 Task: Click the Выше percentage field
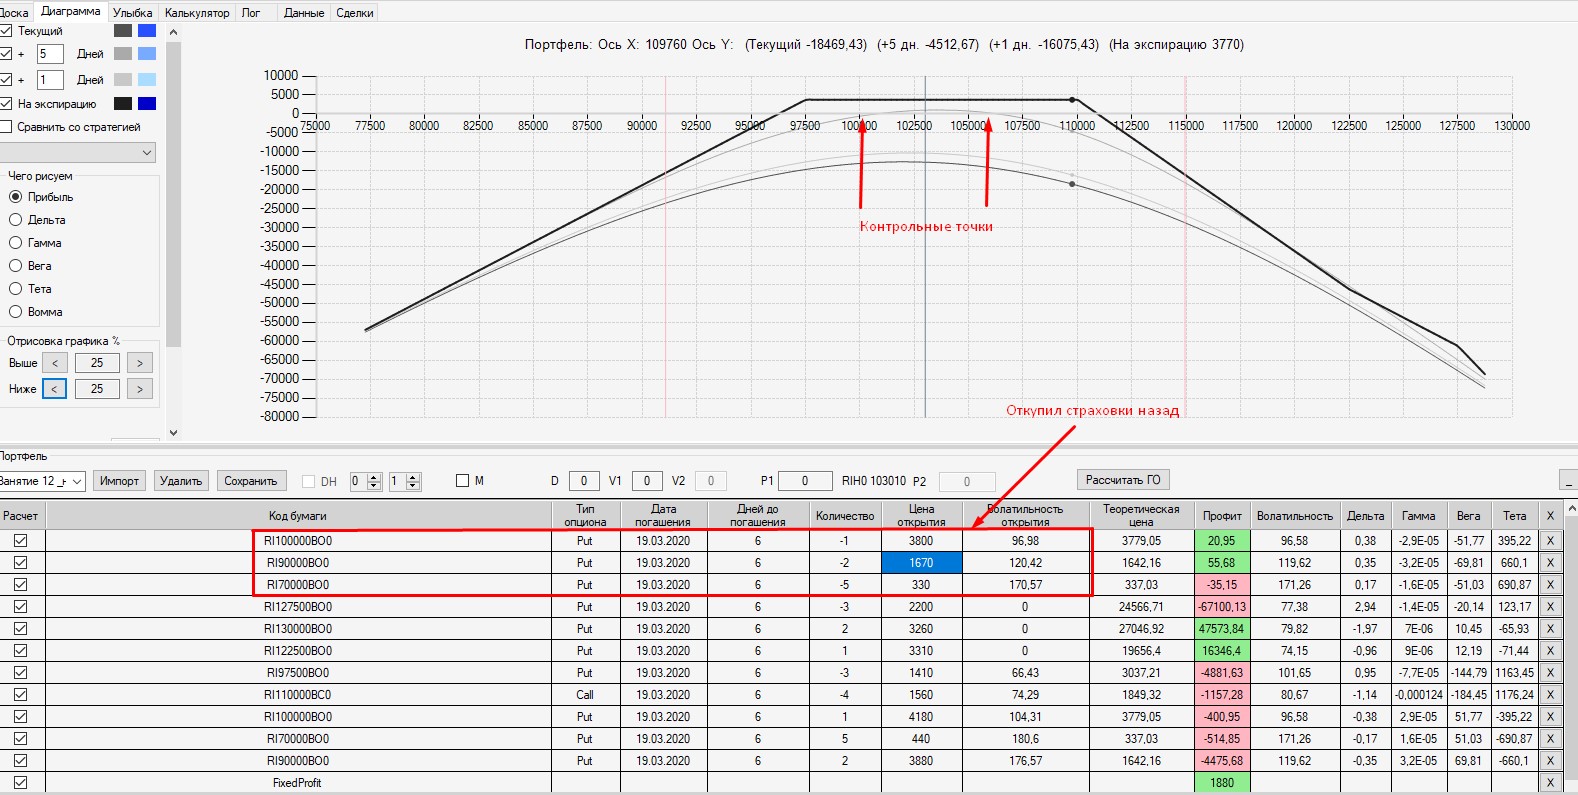pyautogui.click(x=97, y=363)
